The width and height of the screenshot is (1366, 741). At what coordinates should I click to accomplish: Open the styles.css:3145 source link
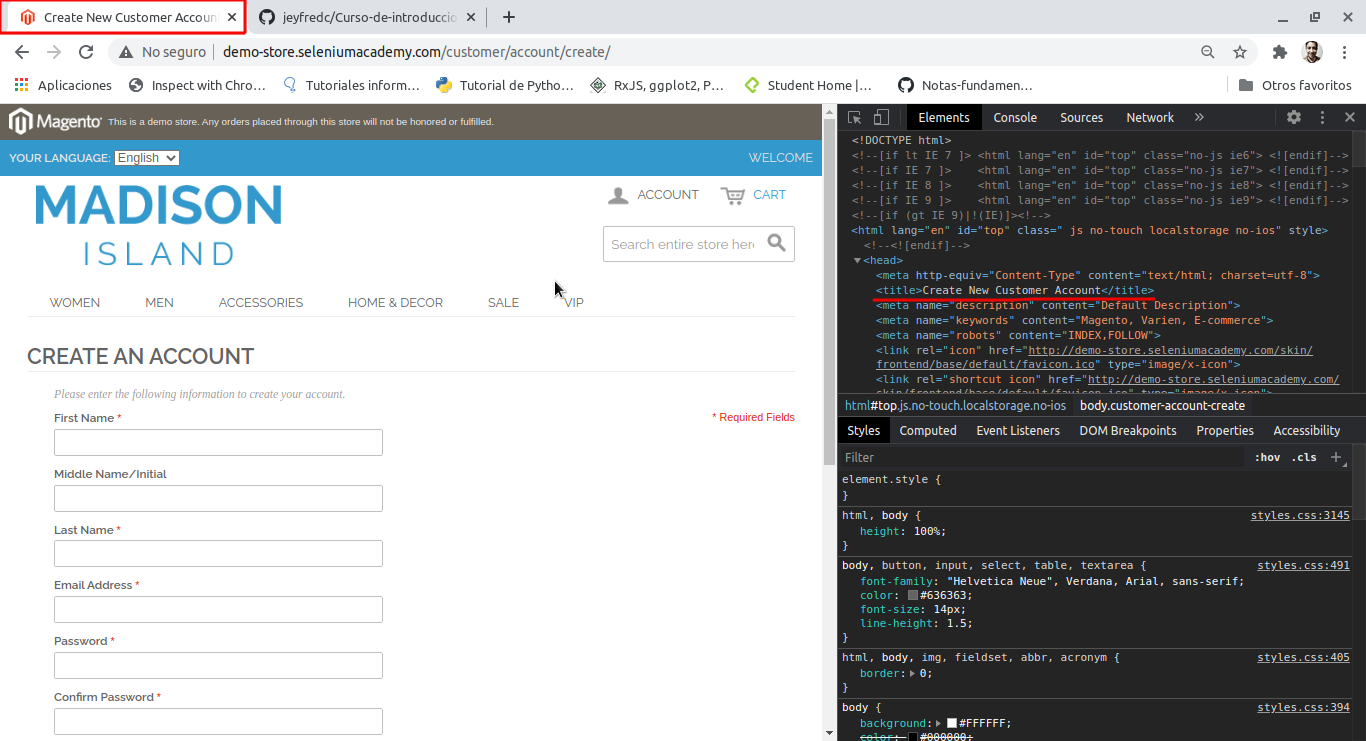(x=1300, y=515)
